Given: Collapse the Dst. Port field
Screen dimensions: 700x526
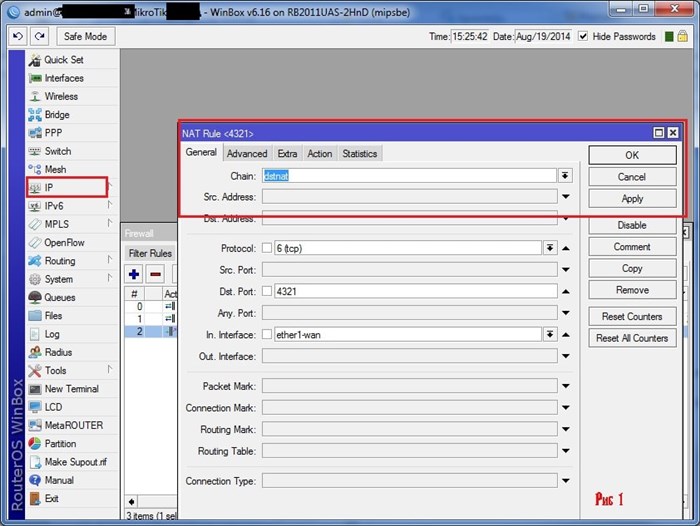Looking at the screenshot, I should (566, 292).
